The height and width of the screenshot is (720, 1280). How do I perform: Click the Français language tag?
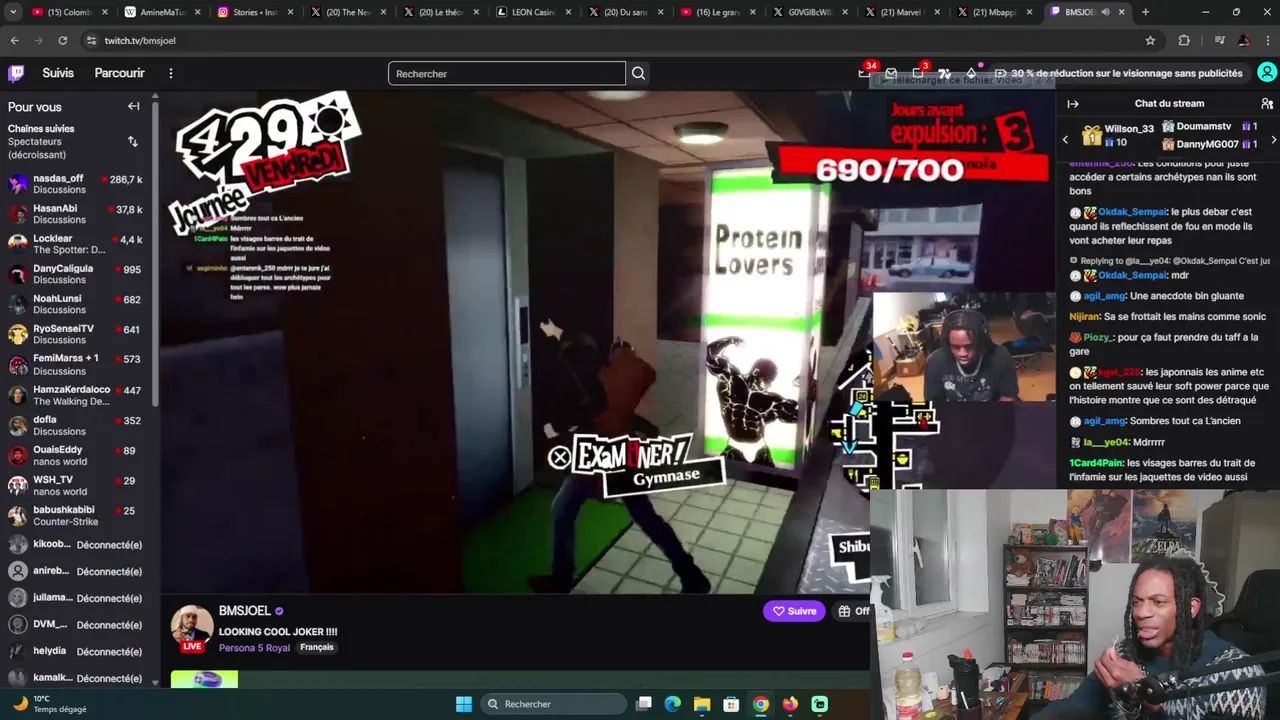pyautogui.click(x=317, y=647)
